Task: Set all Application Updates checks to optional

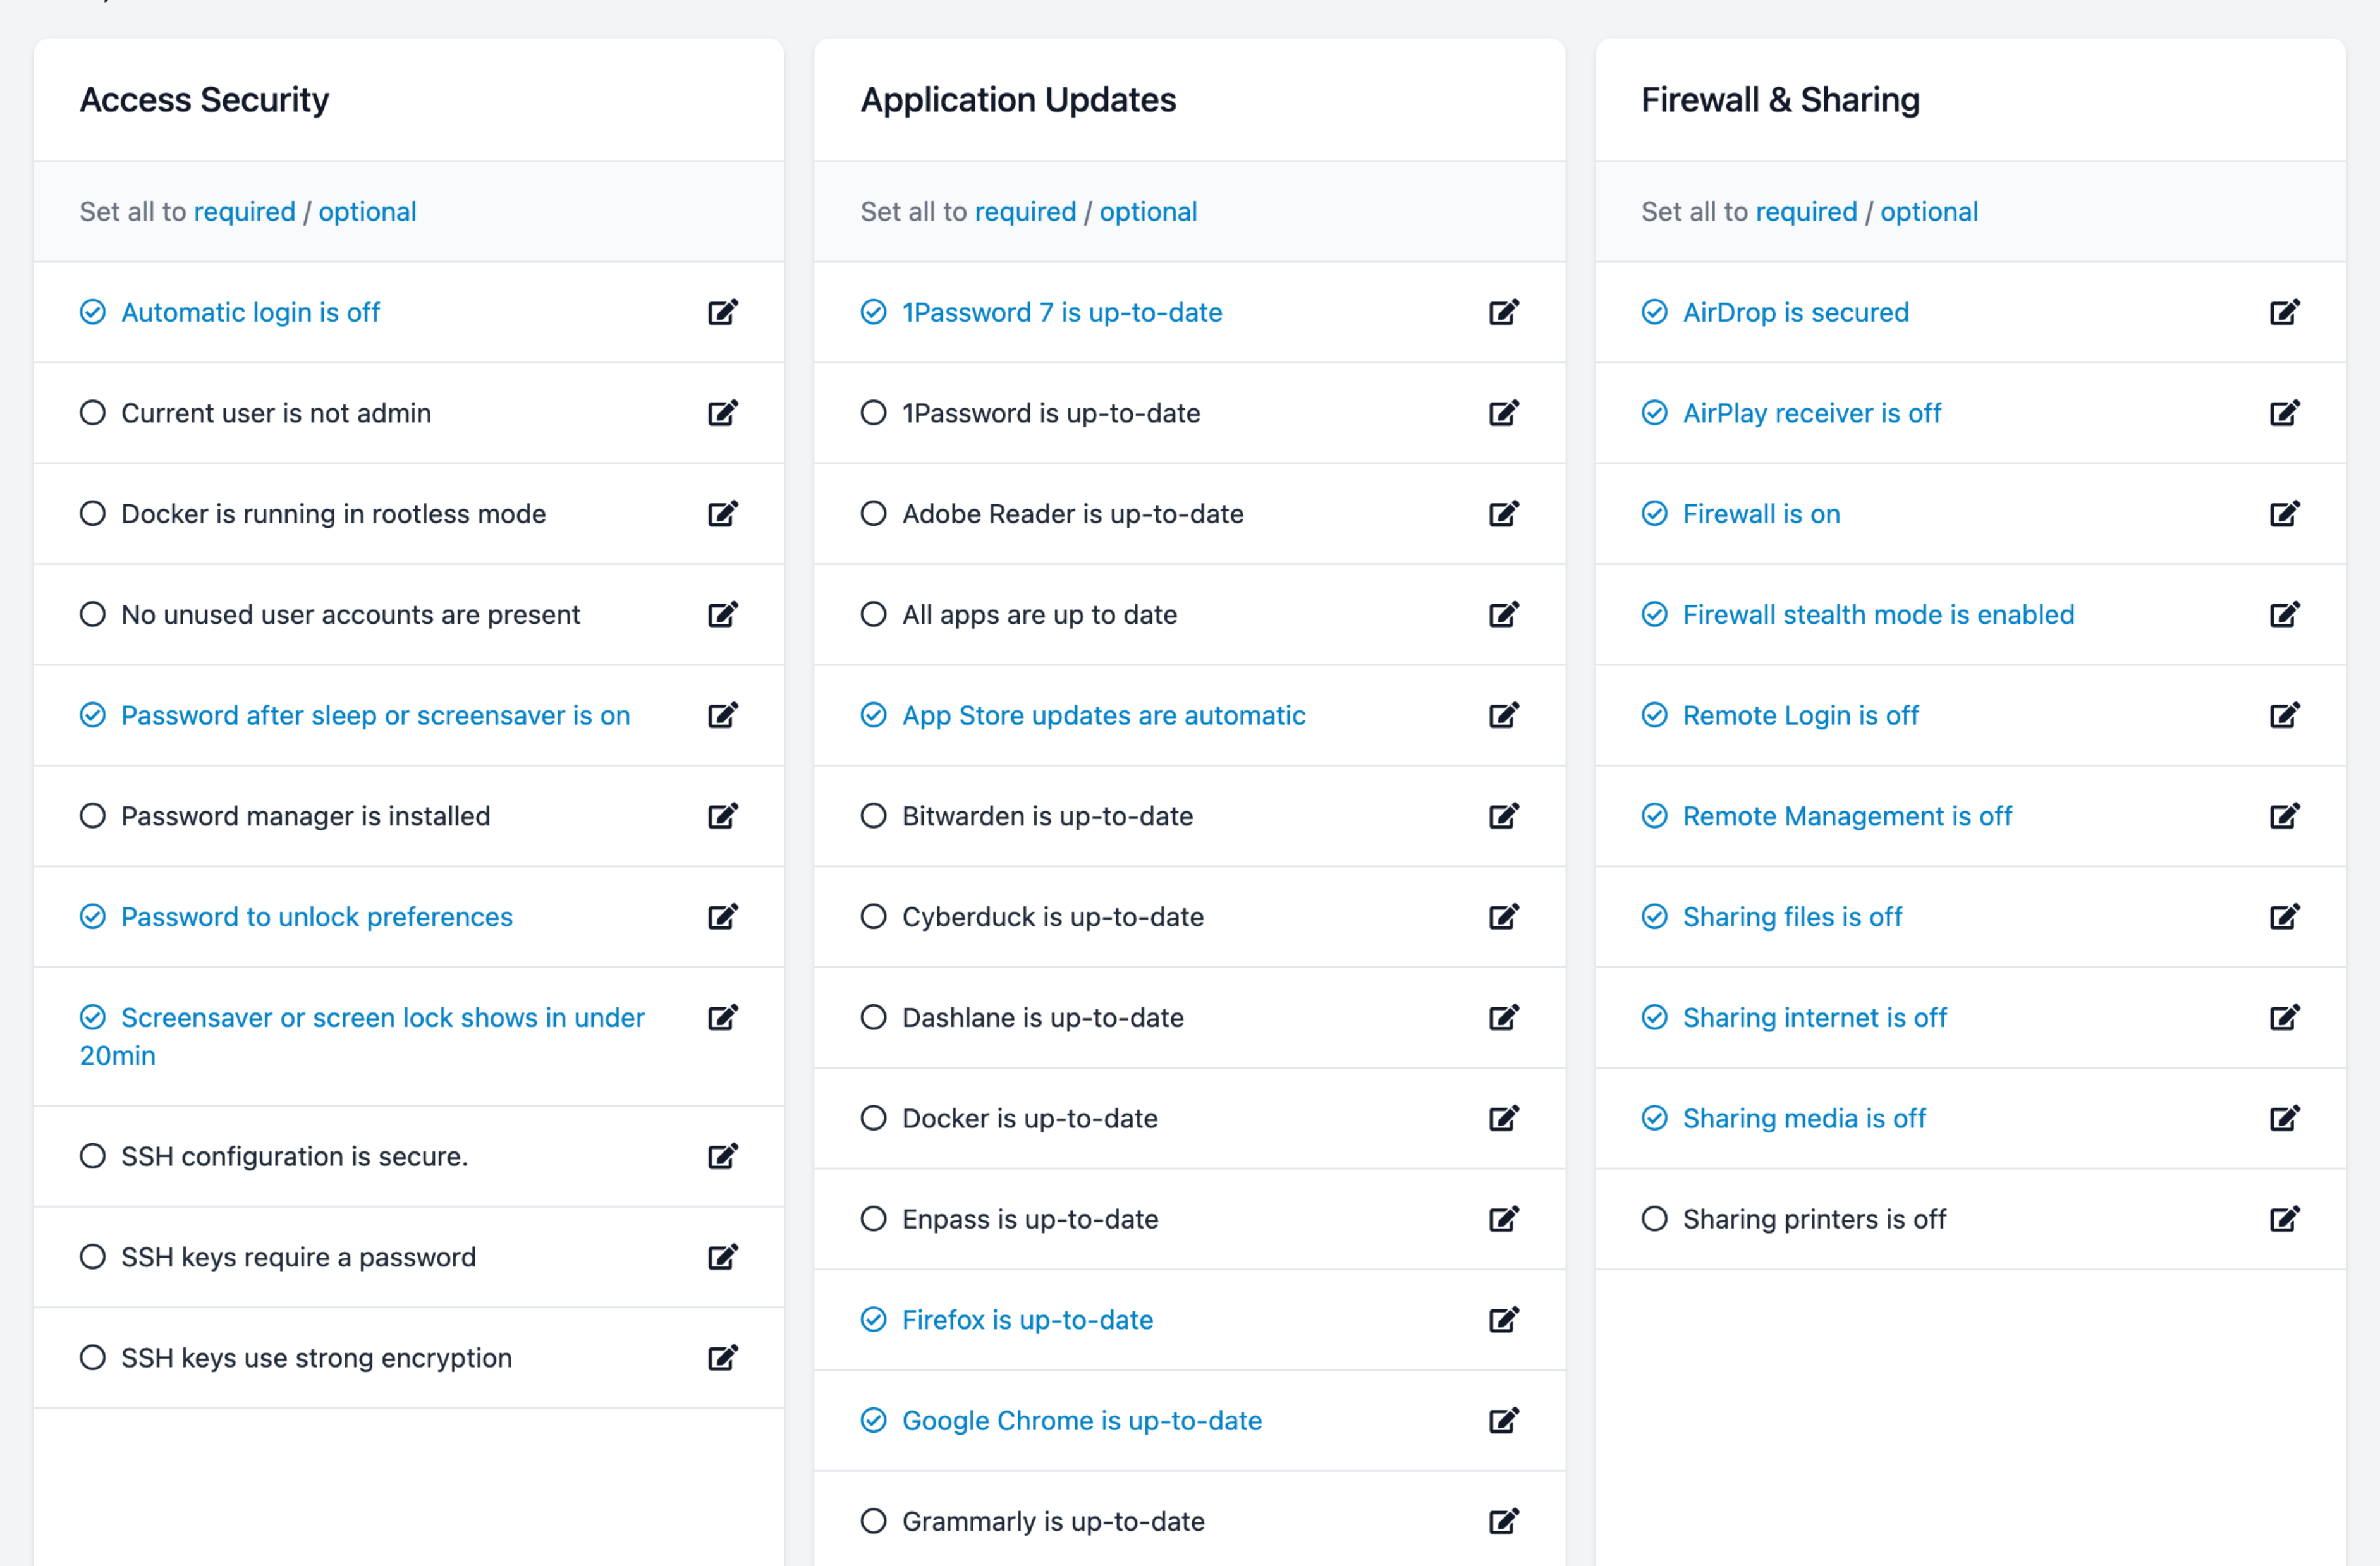Action: (x=1148, y=212)
